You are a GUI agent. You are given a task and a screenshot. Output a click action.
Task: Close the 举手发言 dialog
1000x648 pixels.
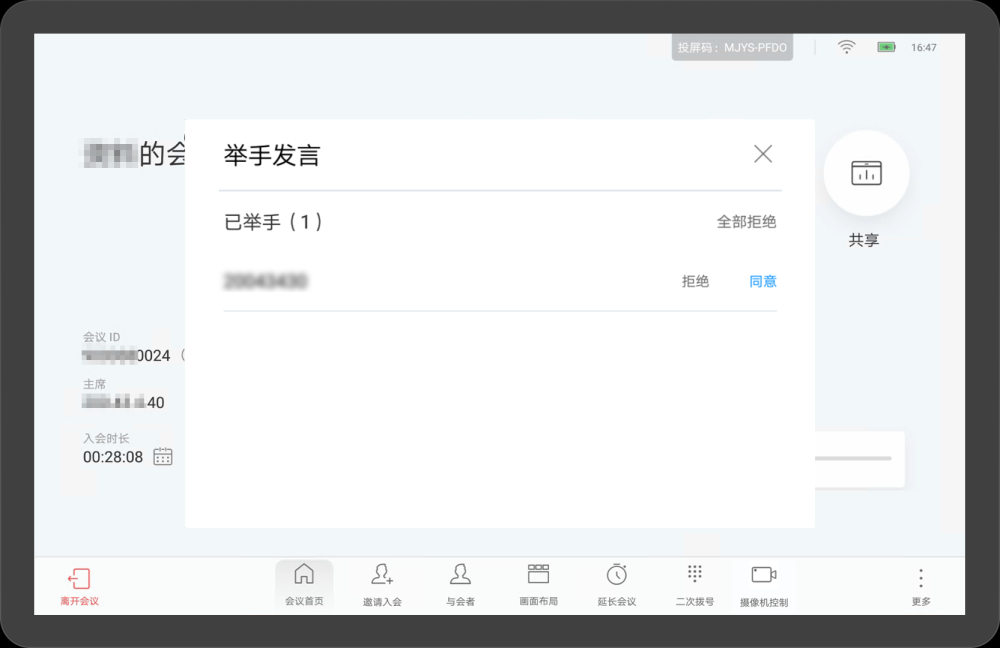click(x=763, y=153)
